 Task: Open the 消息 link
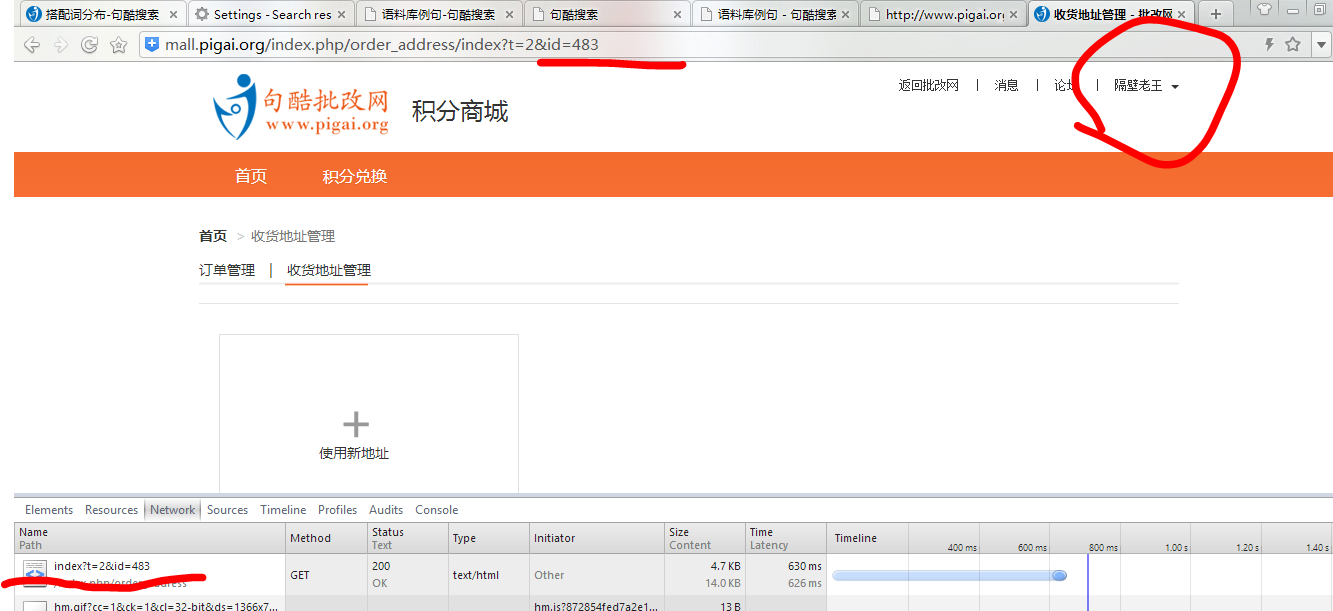click(x=1006, y=86)
